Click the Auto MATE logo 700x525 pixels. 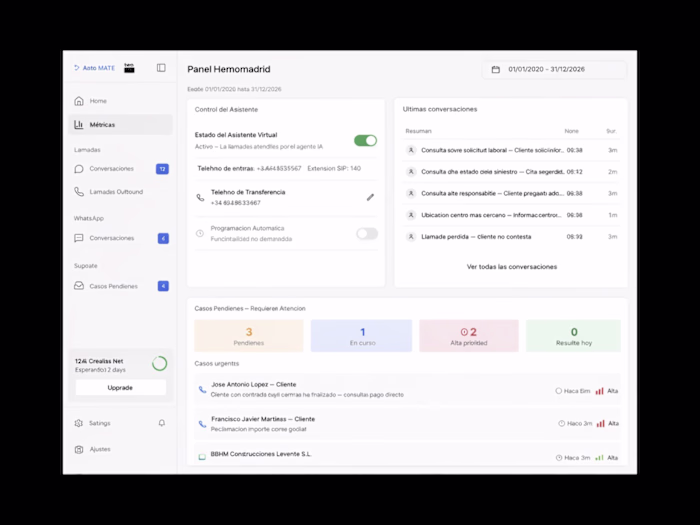[x=94, y=68]
